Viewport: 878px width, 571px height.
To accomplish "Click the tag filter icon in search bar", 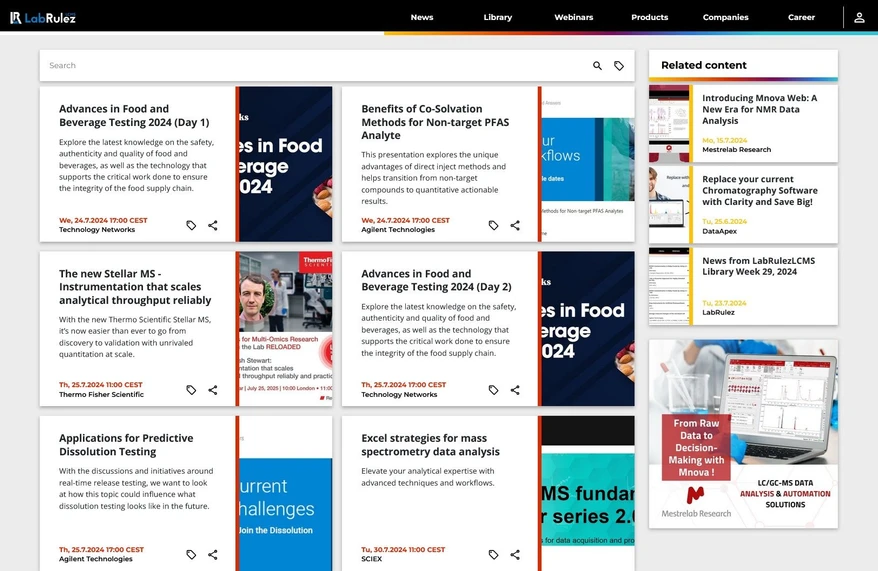I will (619, 66).
